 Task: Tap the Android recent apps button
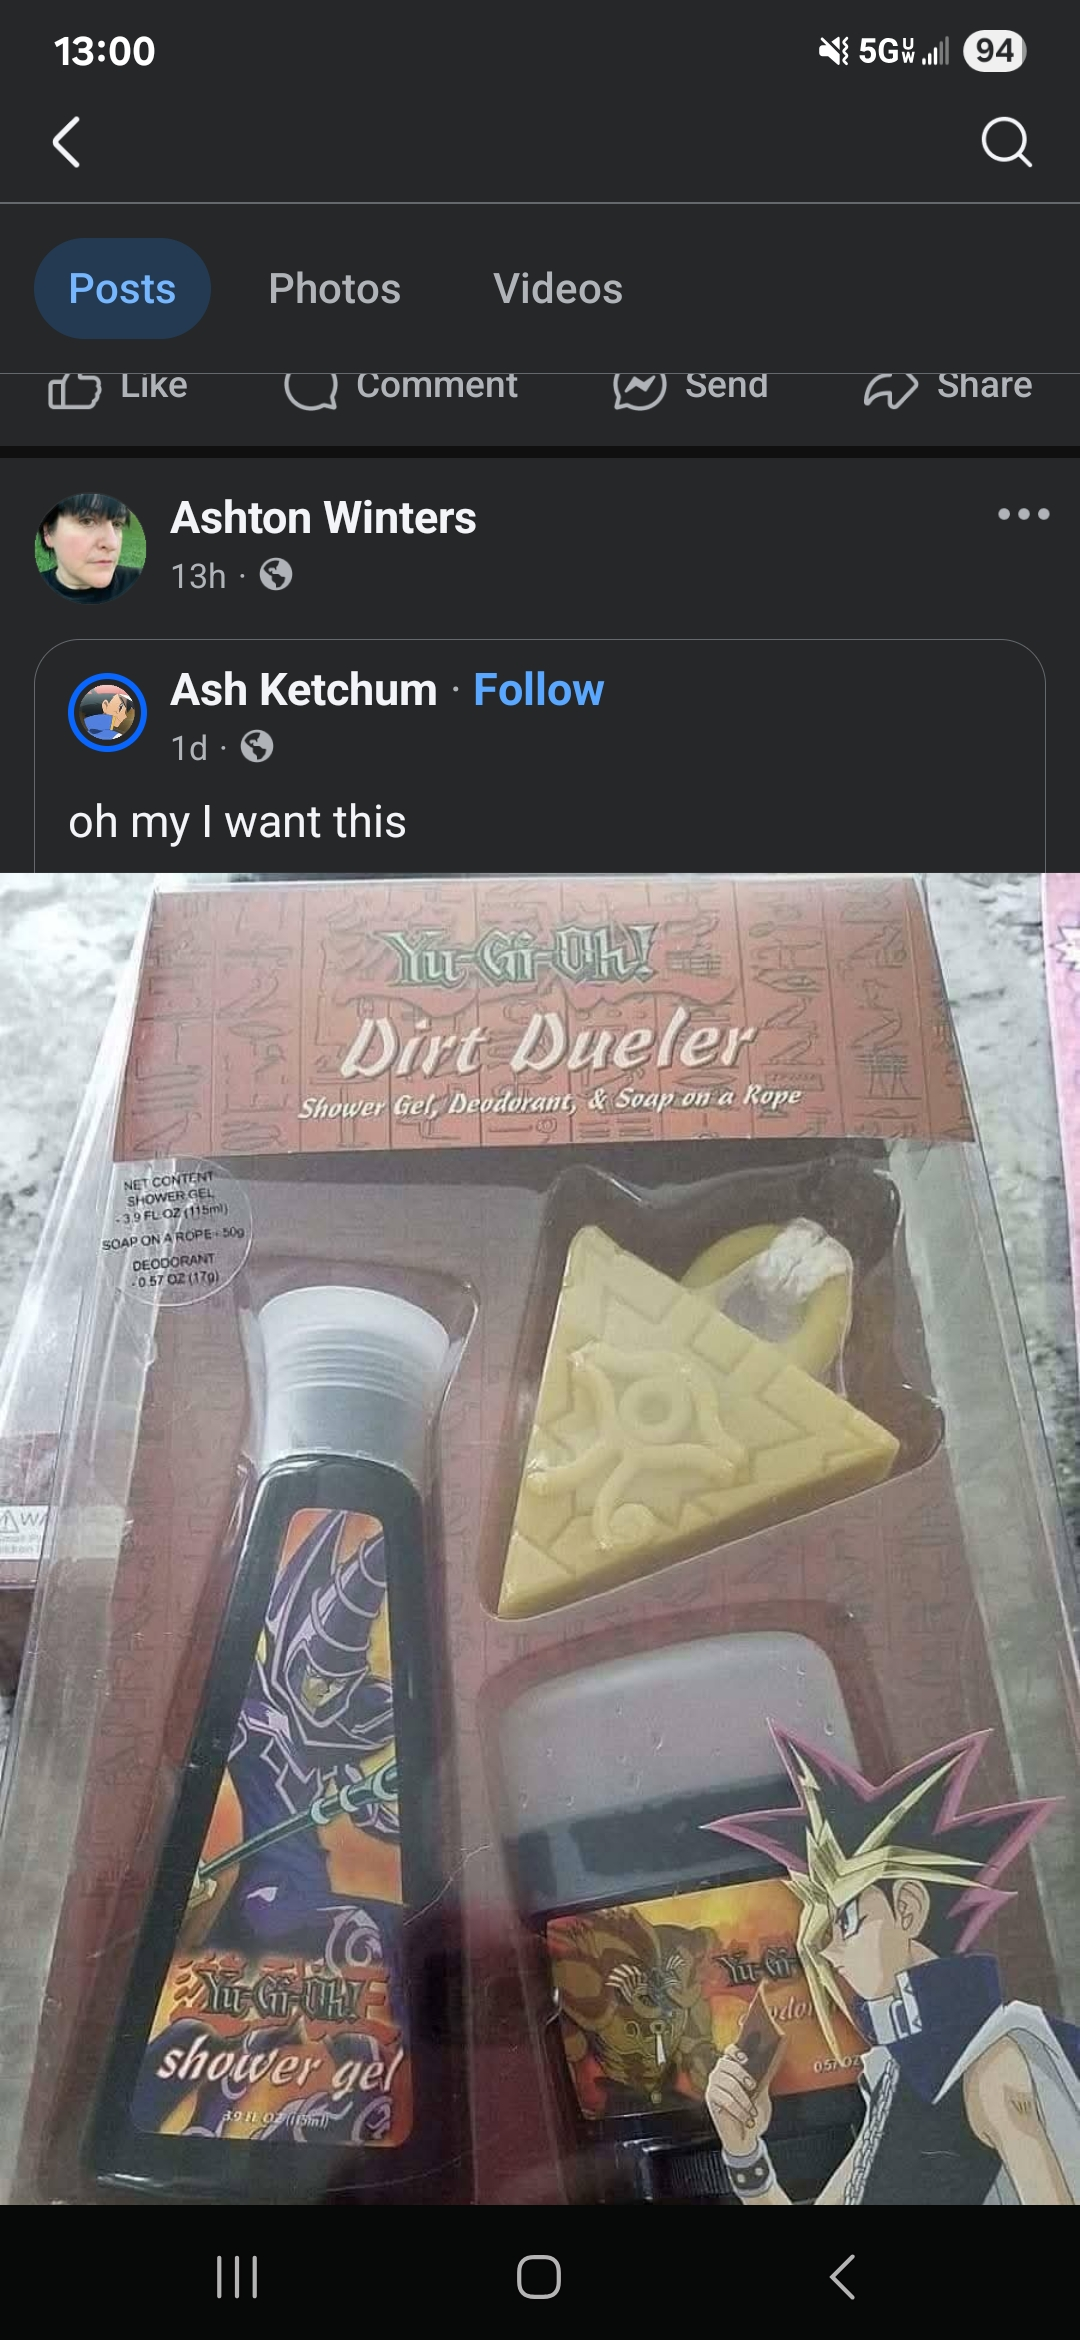pyautogui.click(x=237, y=2277)
